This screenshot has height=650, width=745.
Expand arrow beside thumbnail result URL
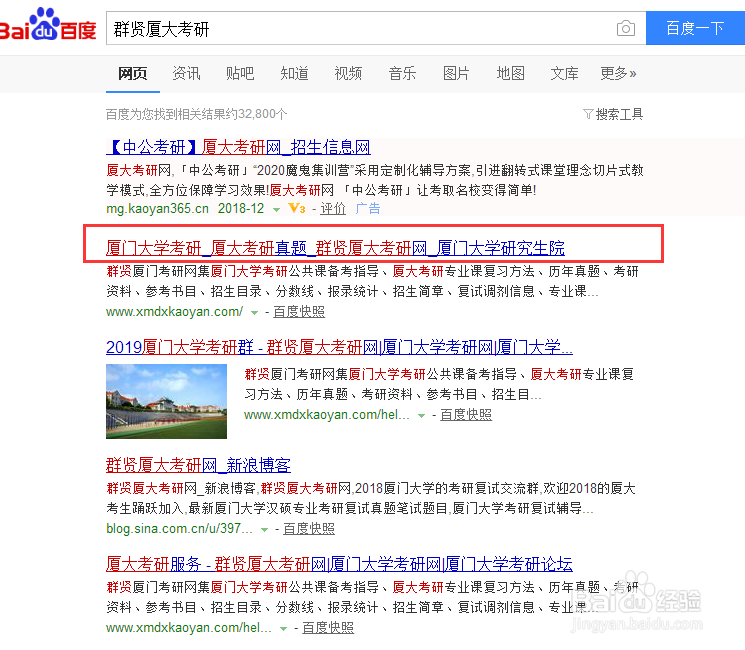[421, 416]
